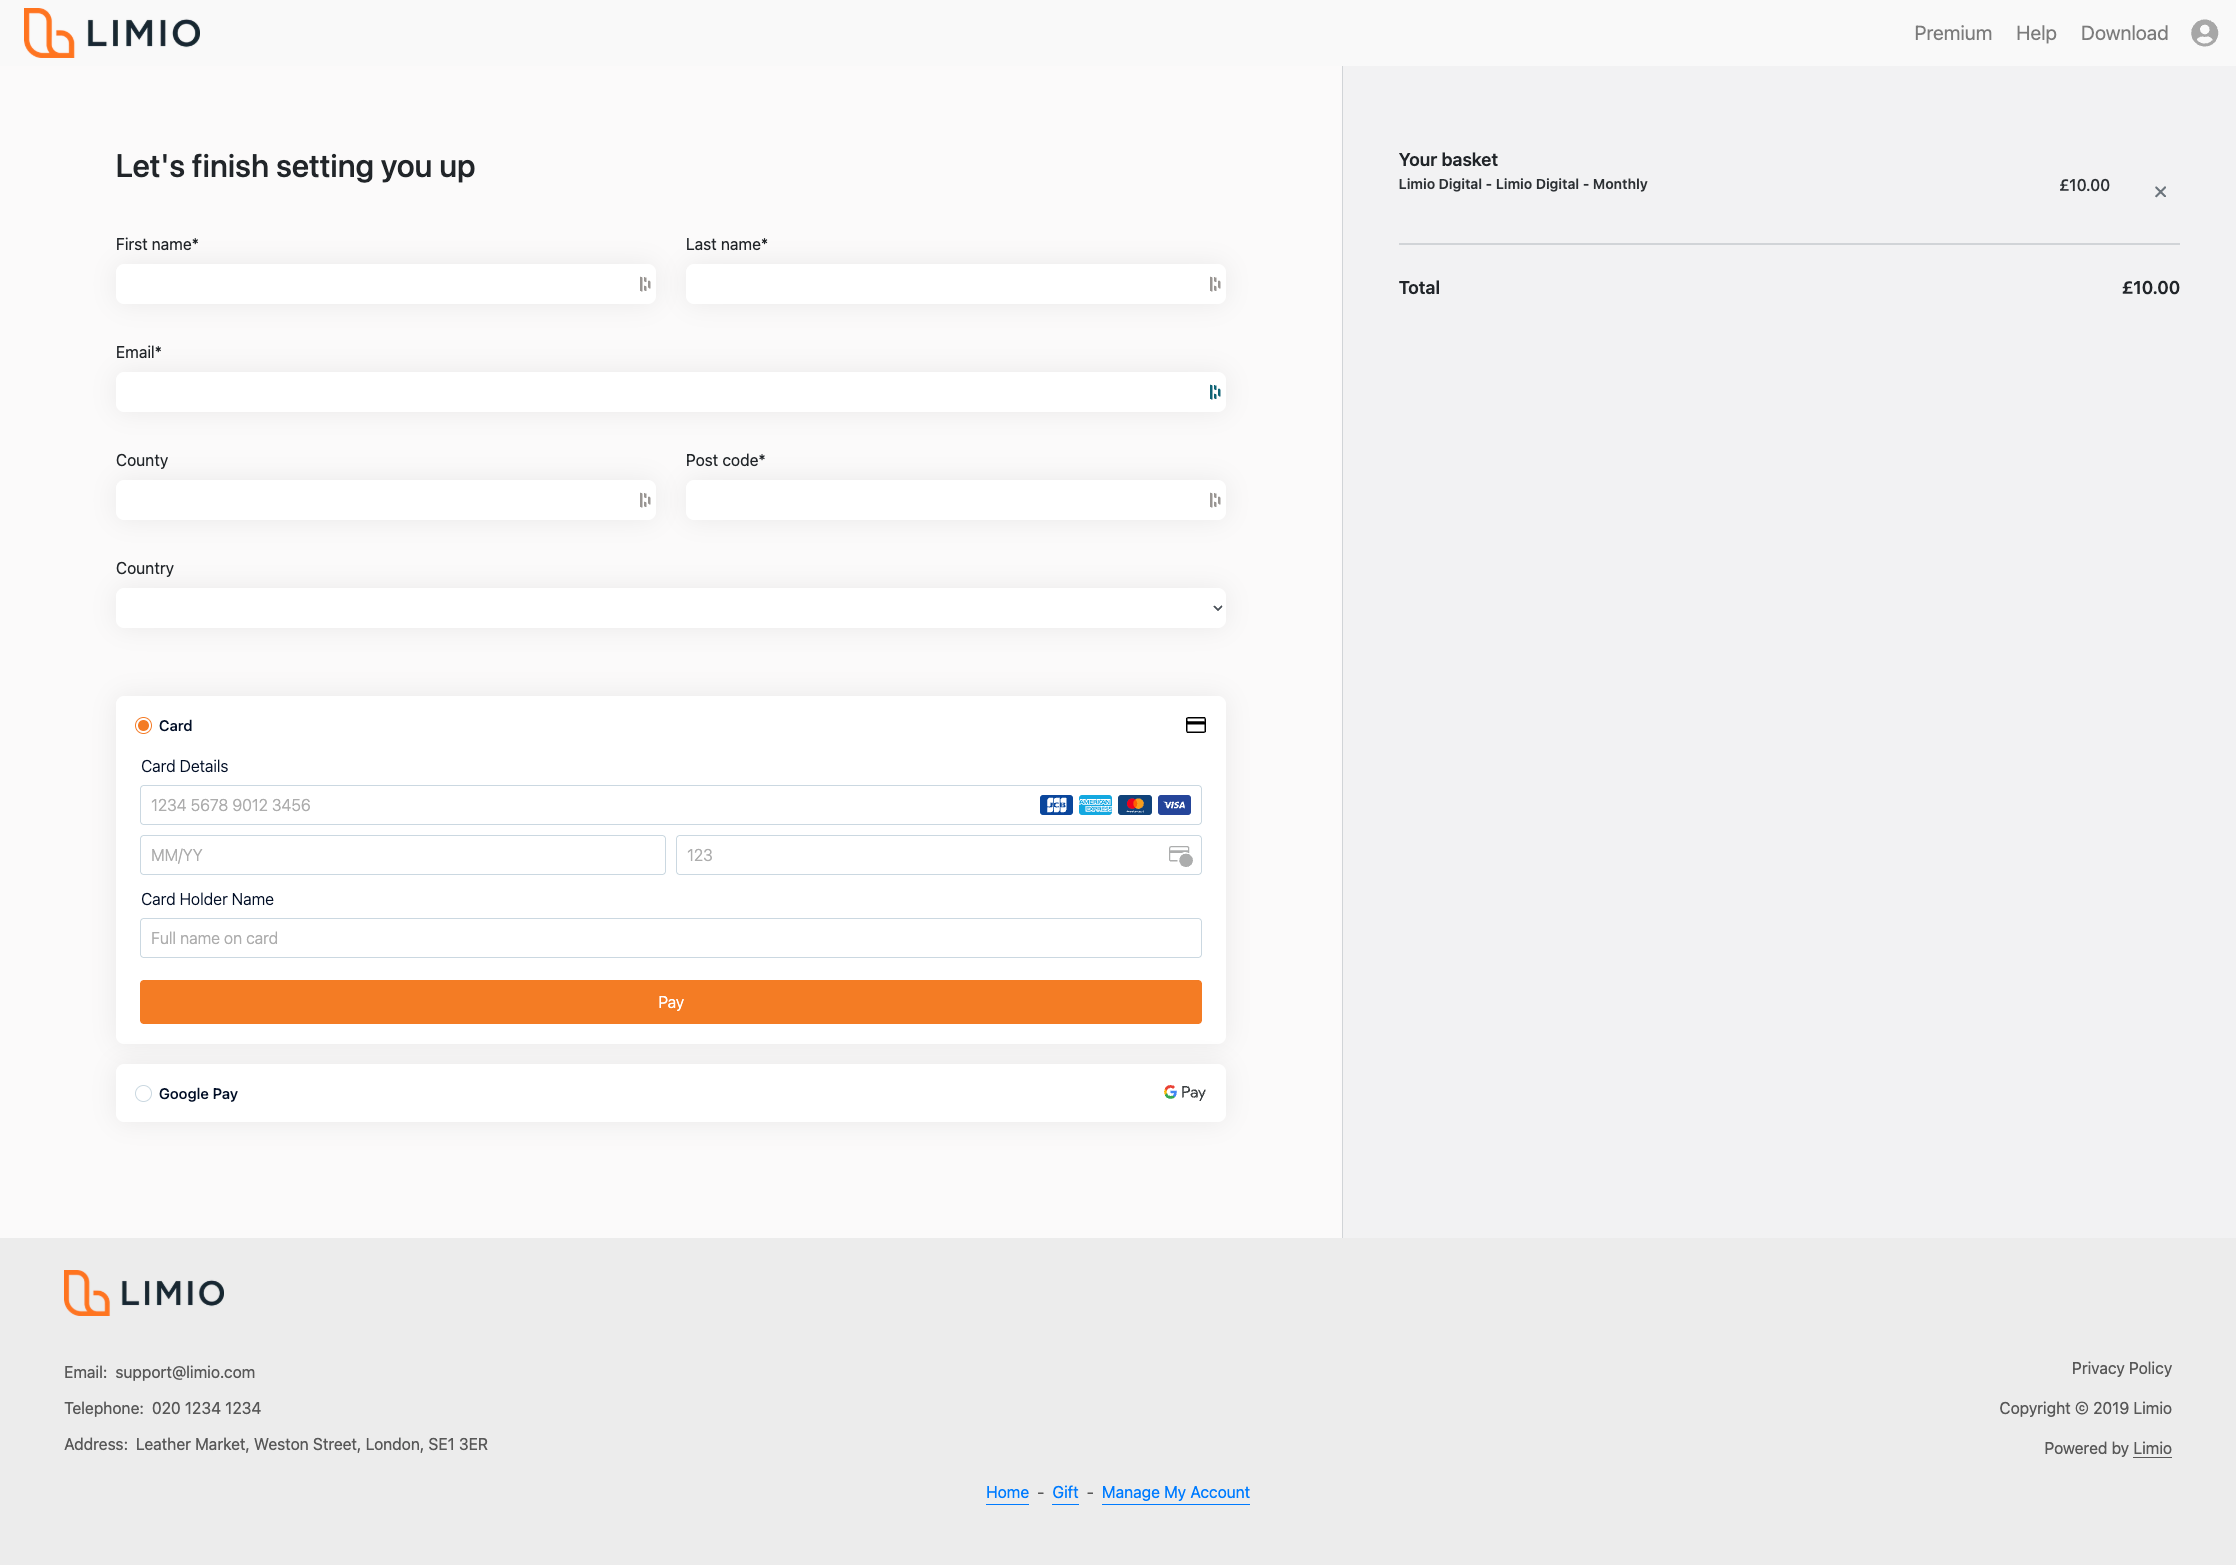Click autofill icon in Post code field
Screen dimensions: 2236x1565
click(1215, 501)
